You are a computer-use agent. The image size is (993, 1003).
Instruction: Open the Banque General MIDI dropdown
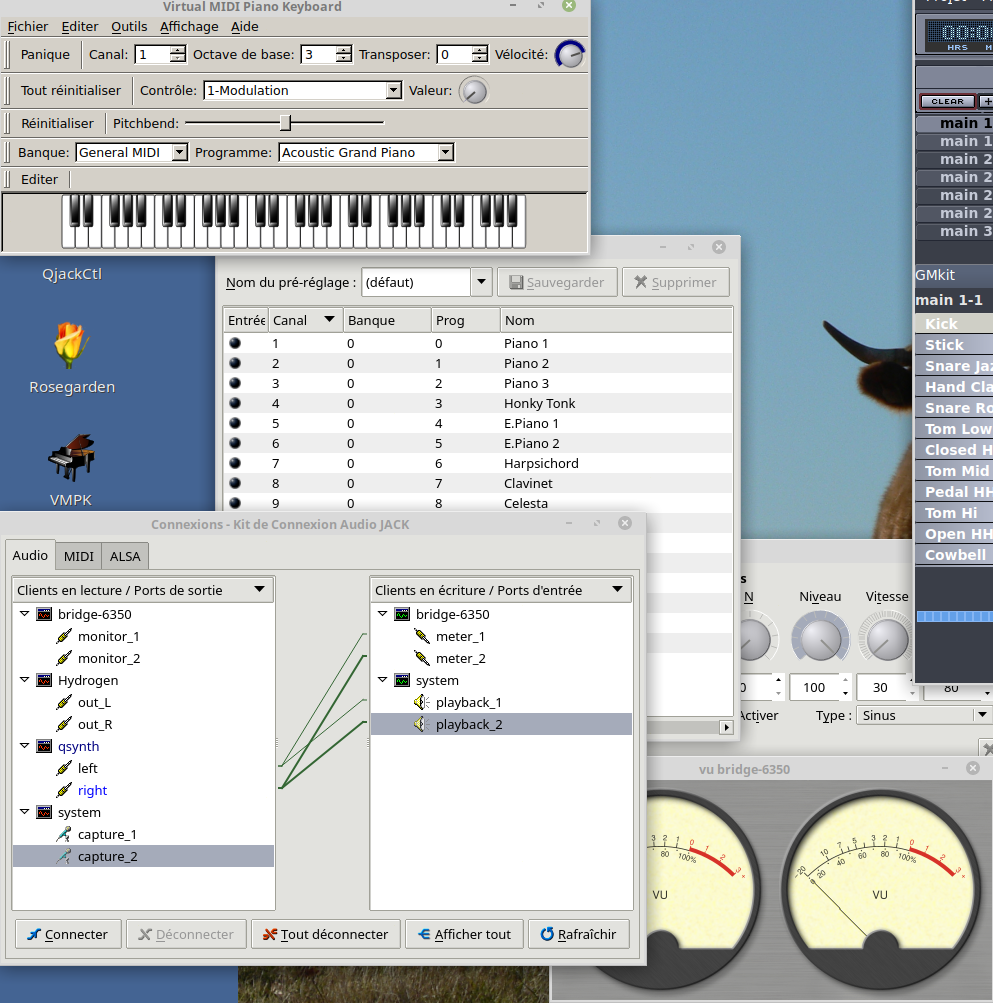pos(180,152)
